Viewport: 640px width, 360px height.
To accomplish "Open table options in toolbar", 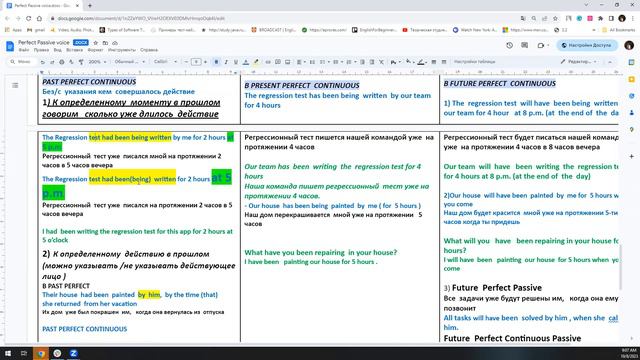I will (x=475, y=62).
